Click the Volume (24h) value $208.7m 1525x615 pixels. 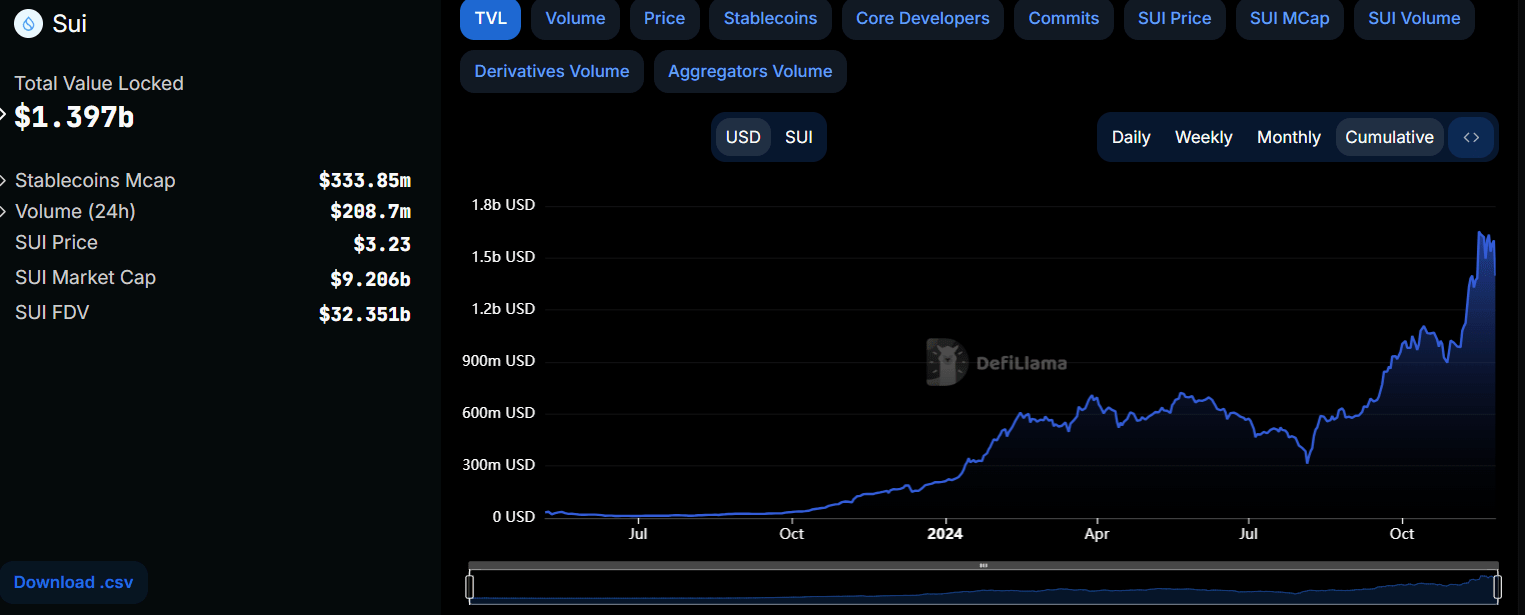point(371,212)
